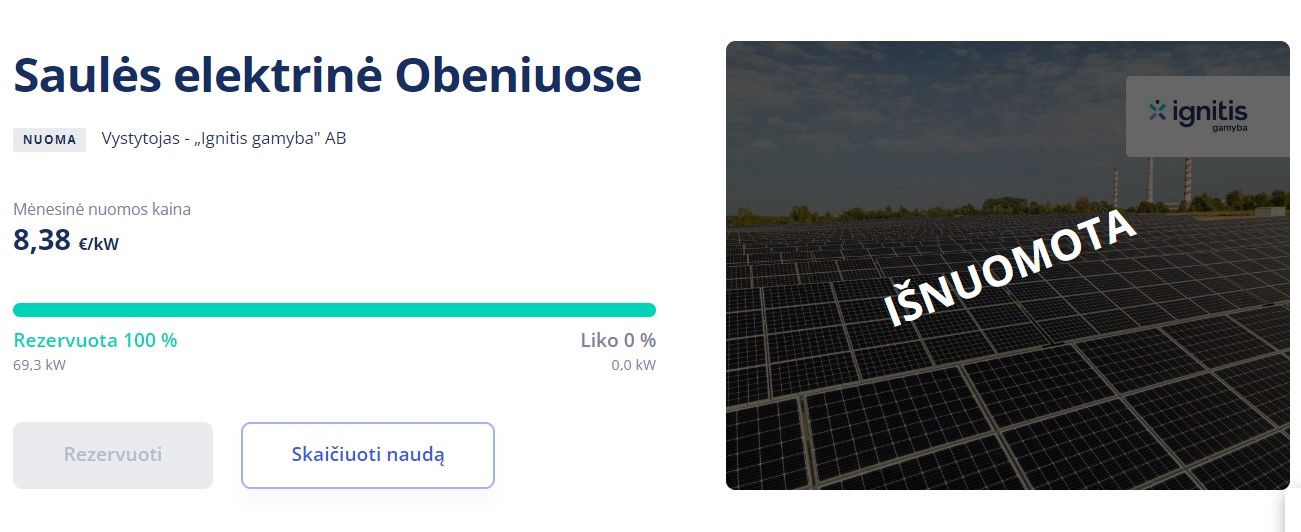Click the 69,3 kW reserved capacity value
1301x532 pixels.
click(x=39, y=365)
